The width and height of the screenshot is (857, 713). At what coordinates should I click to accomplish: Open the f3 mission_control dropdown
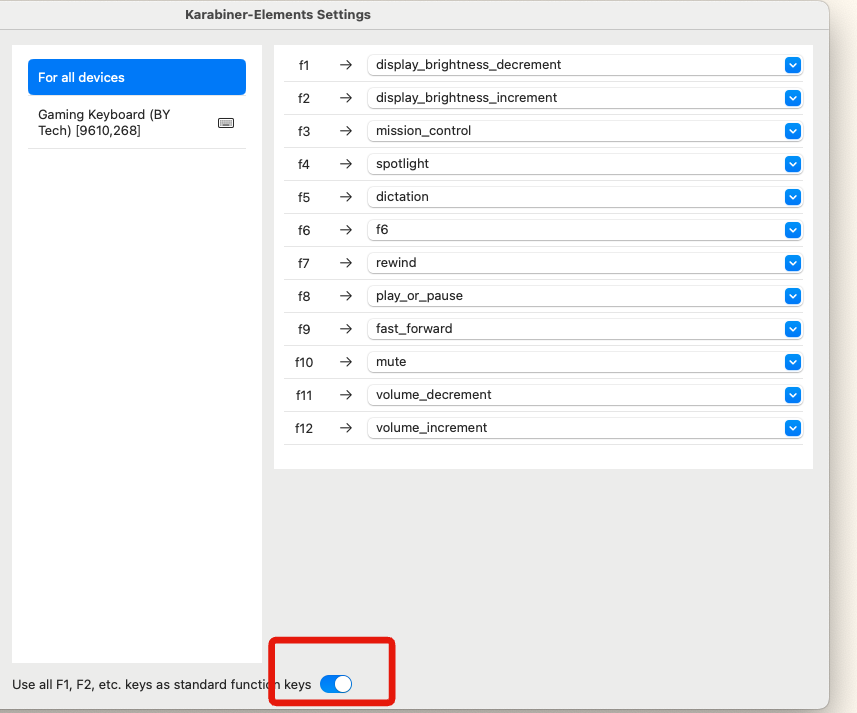coord(585,131)
